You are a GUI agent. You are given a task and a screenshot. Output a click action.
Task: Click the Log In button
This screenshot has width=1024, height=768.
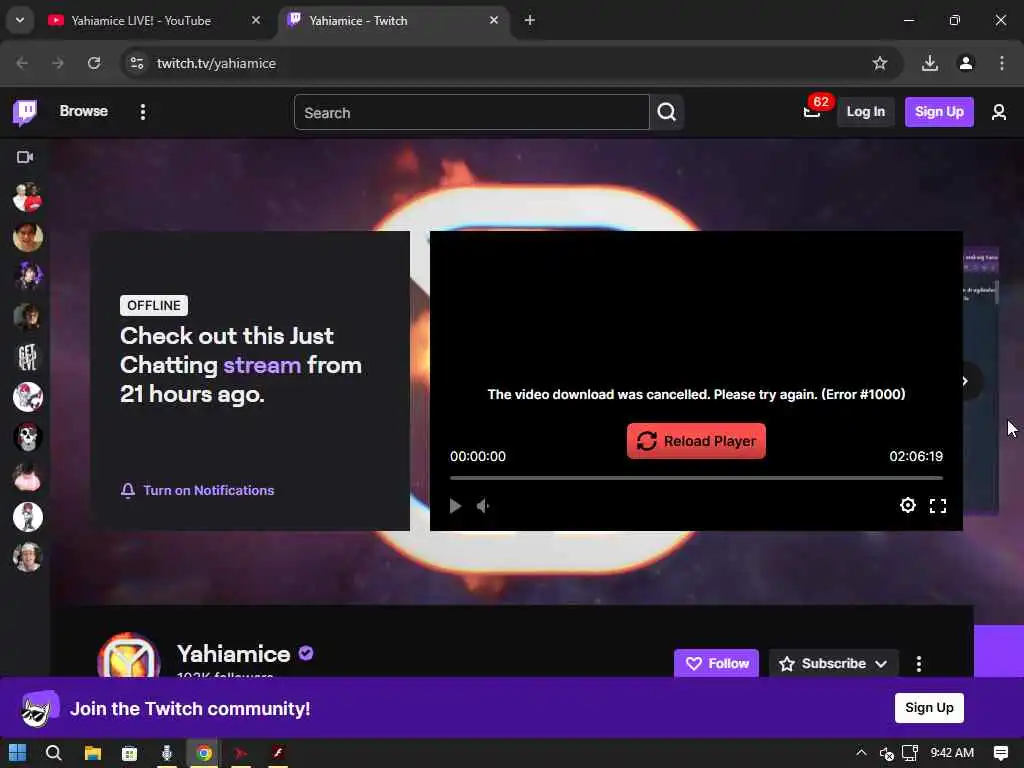click(865, 112)
